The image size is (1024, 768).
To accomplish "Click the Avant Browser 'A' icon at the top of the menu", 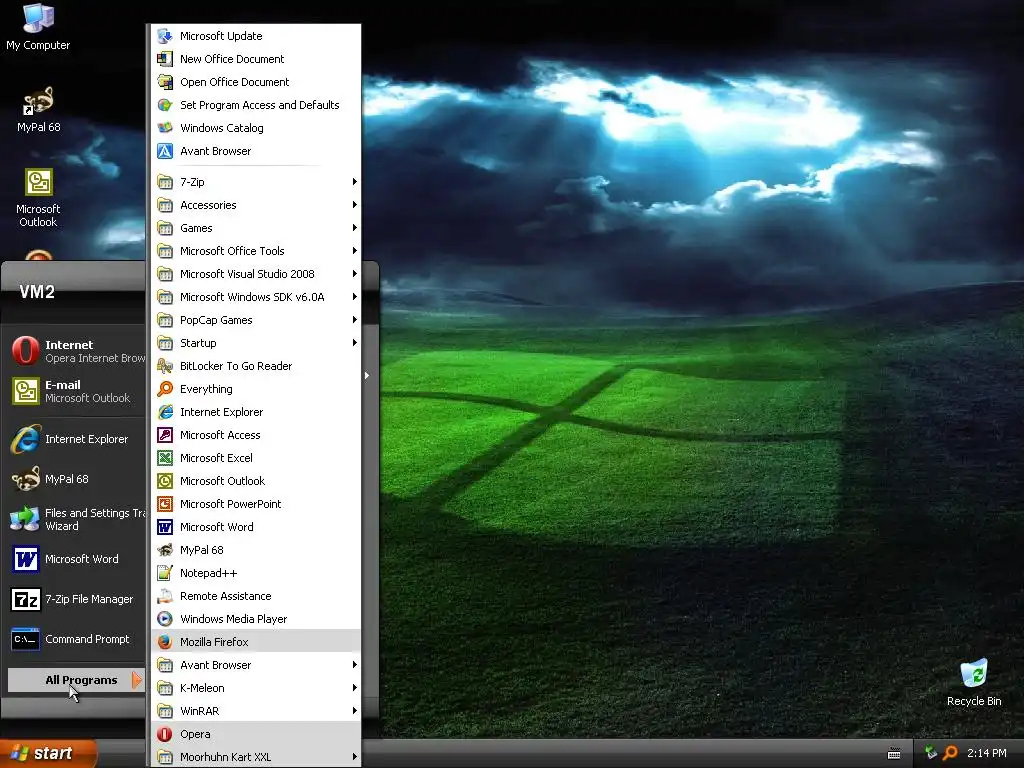I will click(x=165, y=151).
